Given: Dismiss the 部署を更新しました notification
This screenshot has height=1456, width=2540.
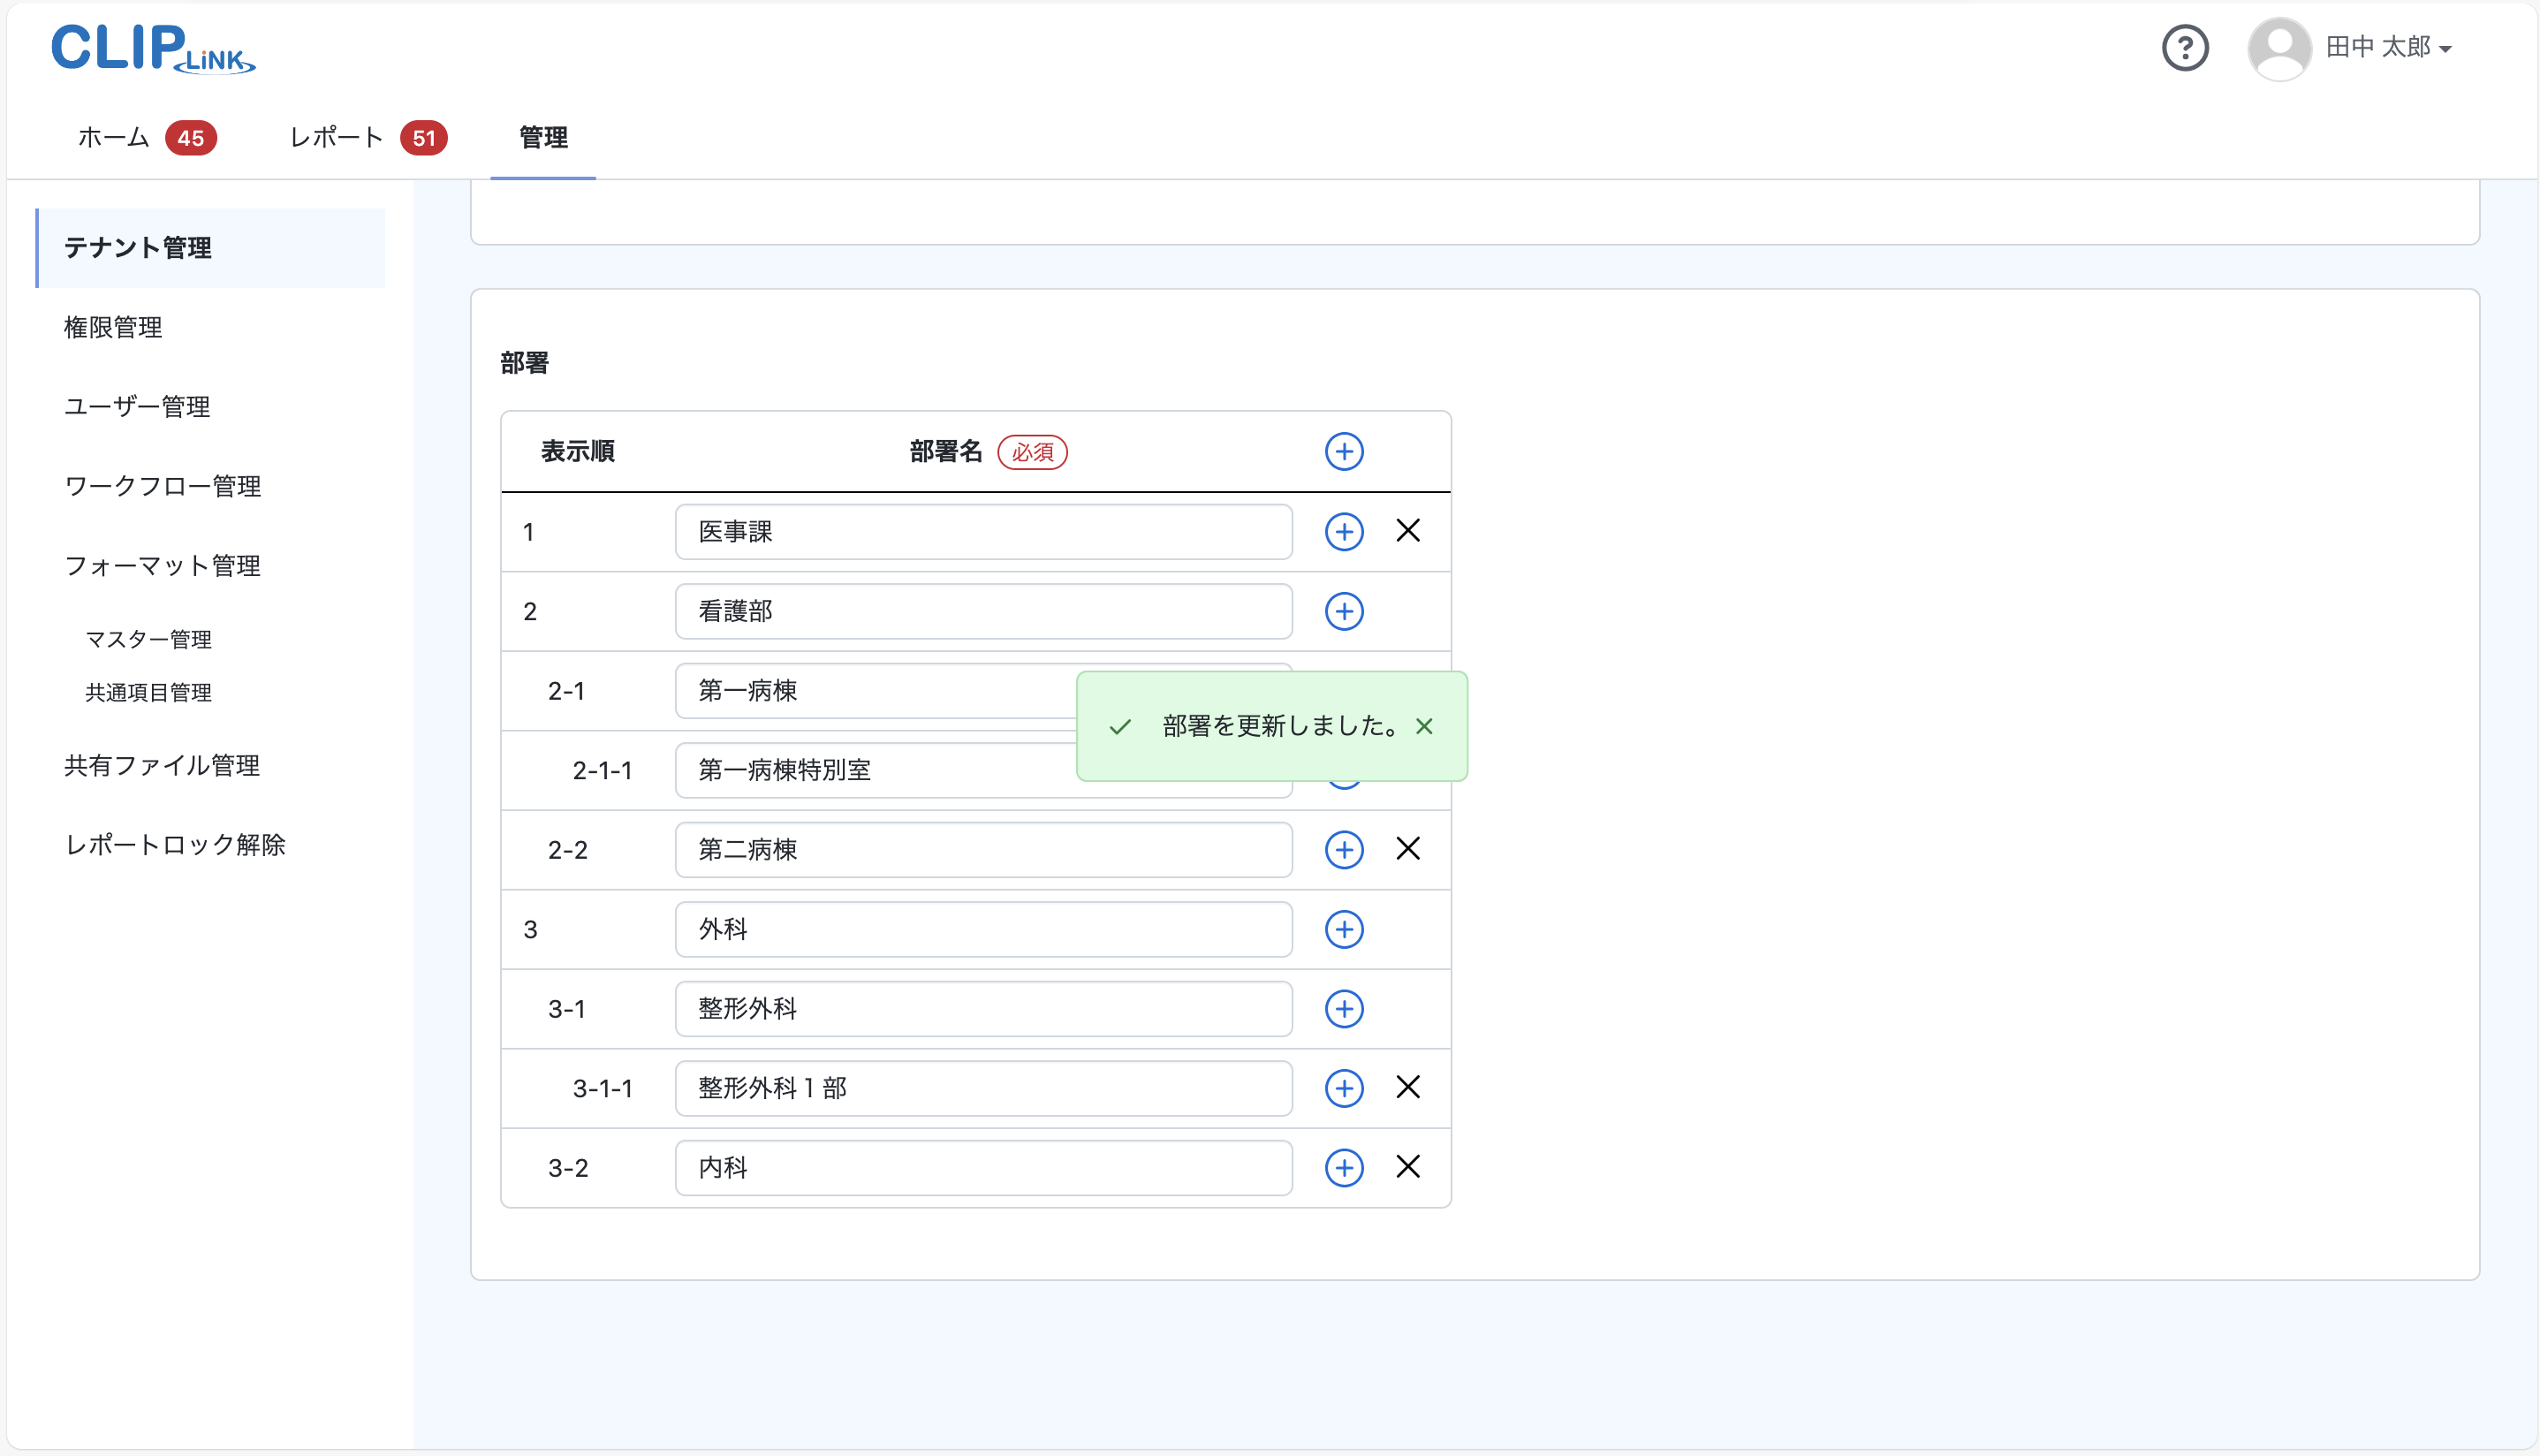Looking at the screenshot, I should [x=1423, y=727].
